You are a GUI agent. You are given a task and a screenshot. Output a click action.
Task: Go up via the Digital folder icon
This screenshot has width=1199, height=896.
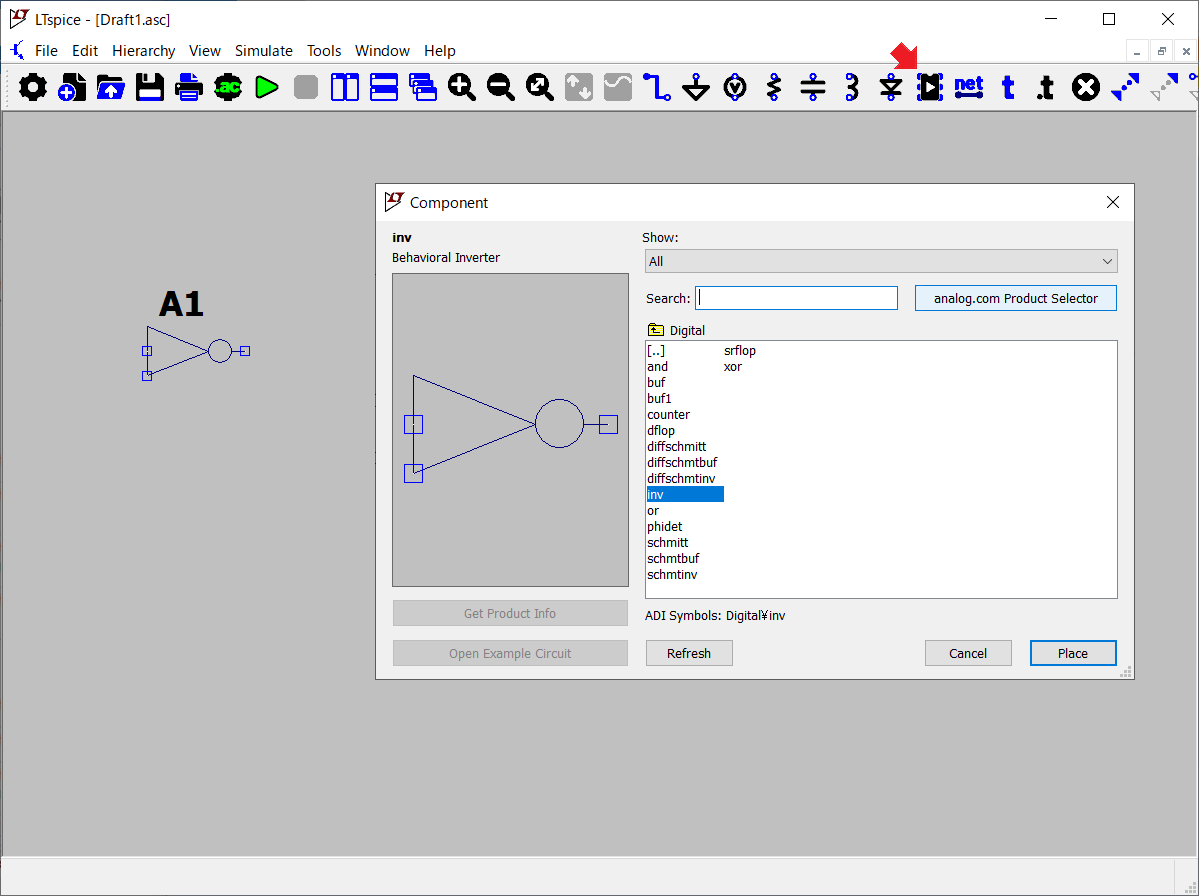(x=656, y=330)
